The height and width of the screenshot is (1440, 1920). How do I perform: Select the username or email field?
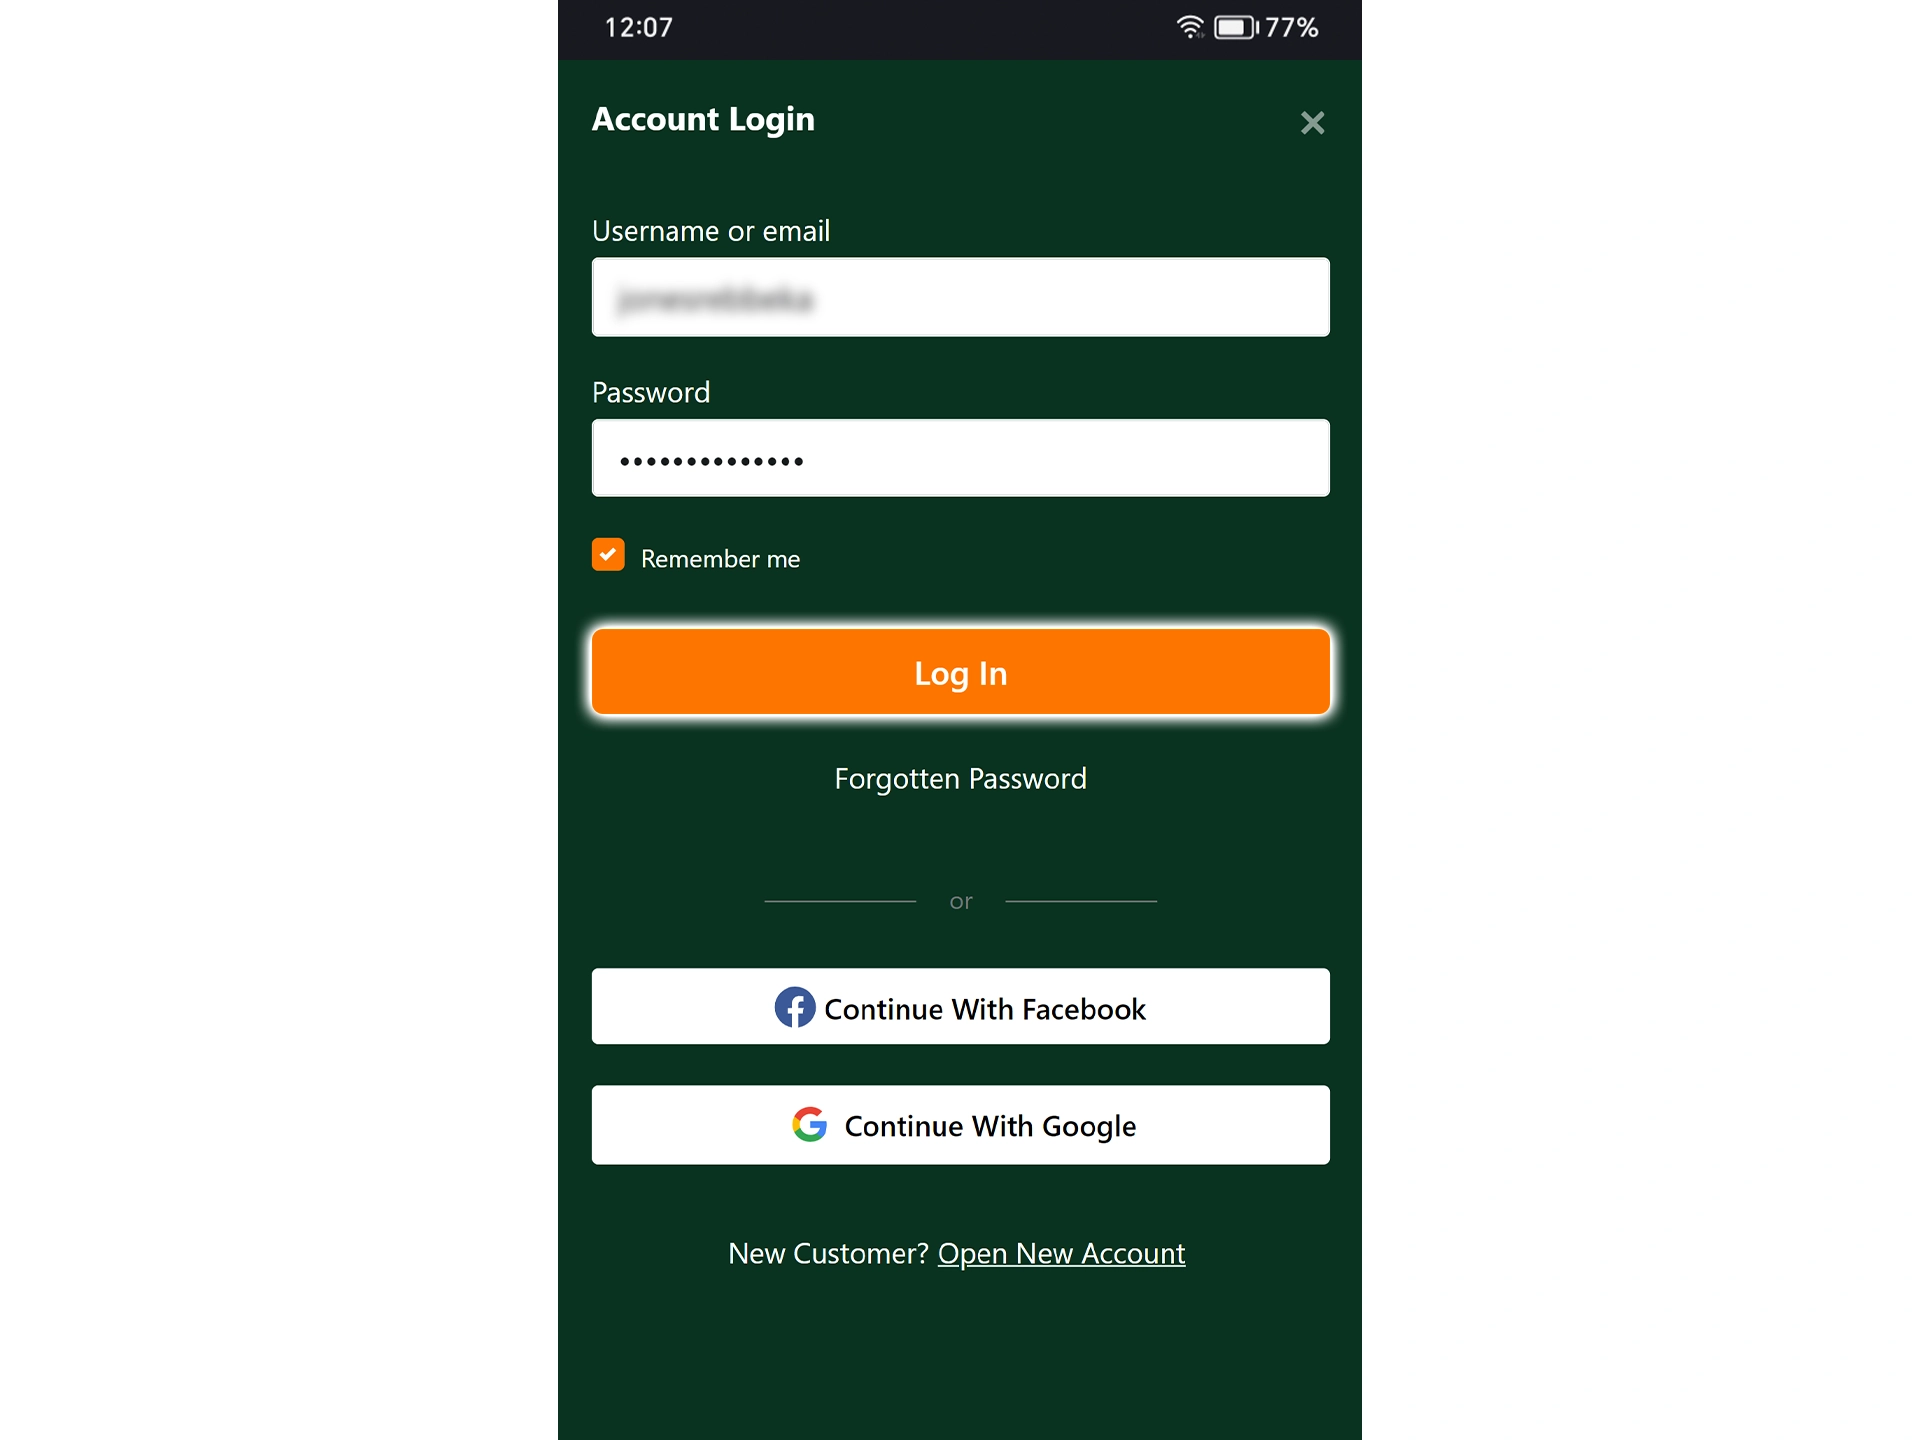960,296
